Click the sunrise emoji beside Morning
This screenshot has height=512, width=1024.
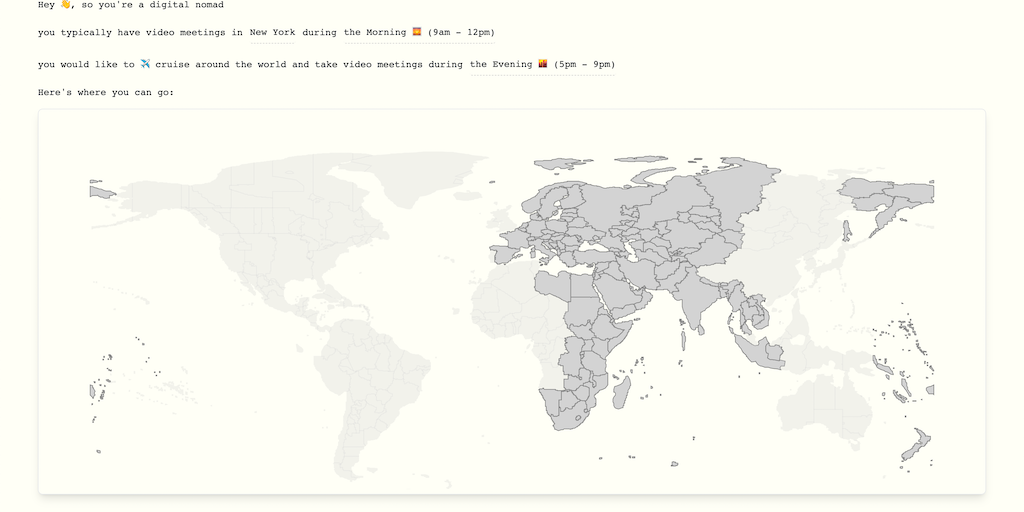(x=417, y=32)
